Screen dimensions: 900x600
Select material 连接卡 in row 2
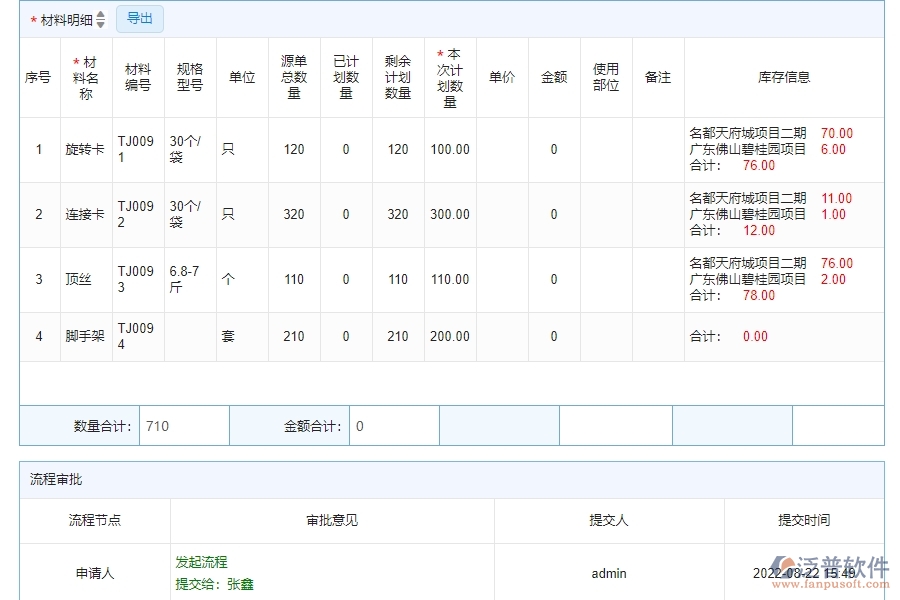click(86, 213)
